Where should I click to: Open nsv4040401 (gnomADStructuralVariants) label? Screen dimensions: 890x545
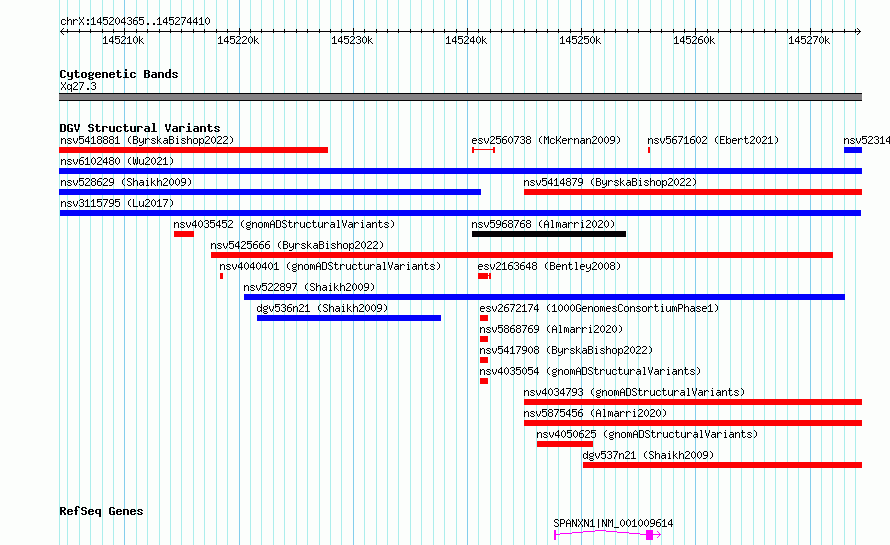click(330, 266)
